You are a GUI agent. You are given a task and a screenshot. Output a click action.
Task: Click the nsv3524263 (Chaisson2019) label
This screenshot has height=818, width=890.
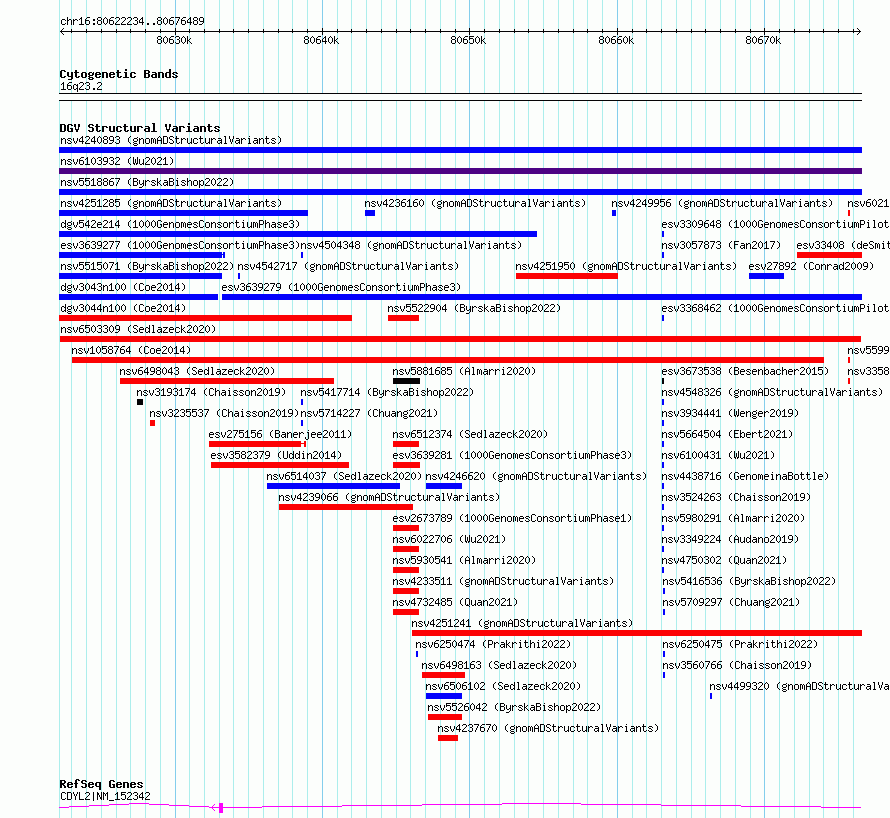tap(736, 497)
